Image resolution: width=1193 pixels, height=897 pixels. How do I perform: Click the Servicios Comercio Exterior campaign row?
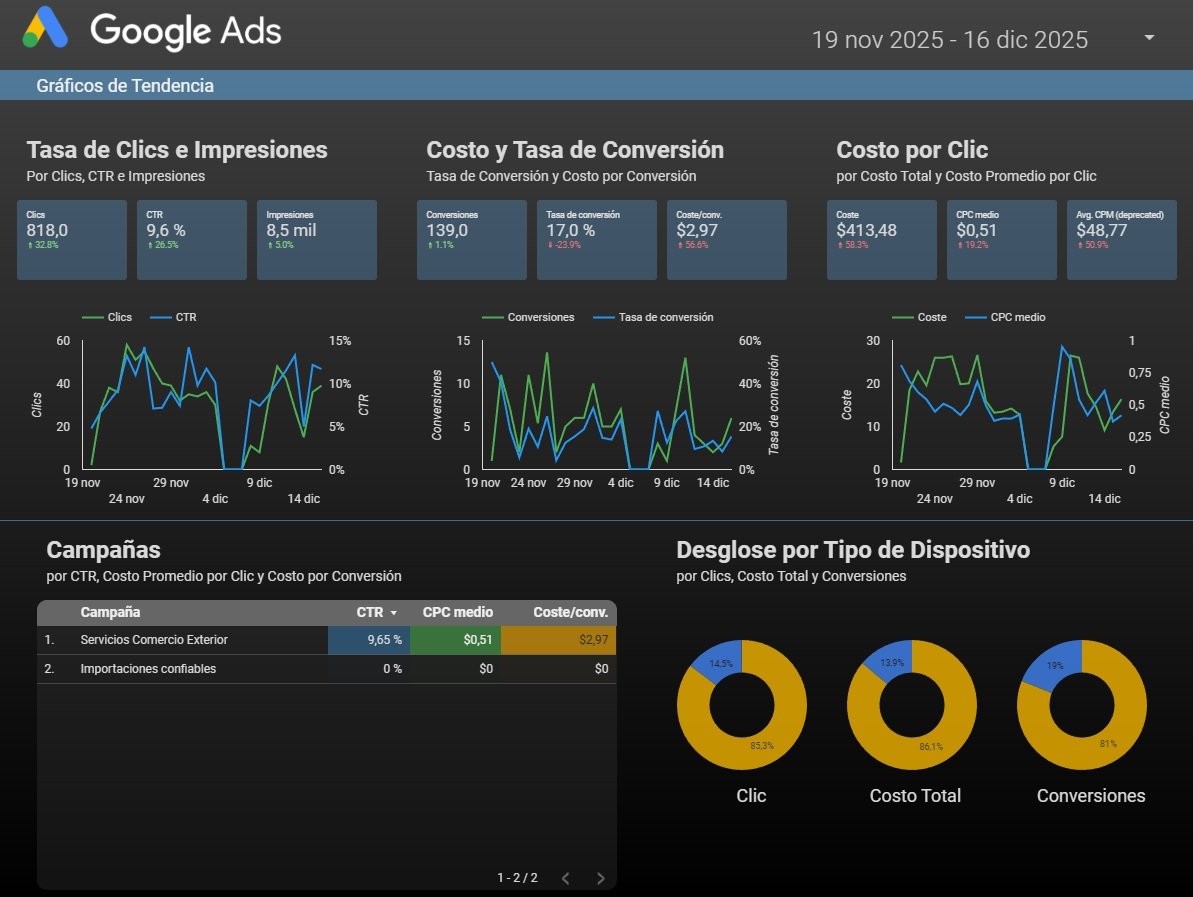click(x=154, y=640)
